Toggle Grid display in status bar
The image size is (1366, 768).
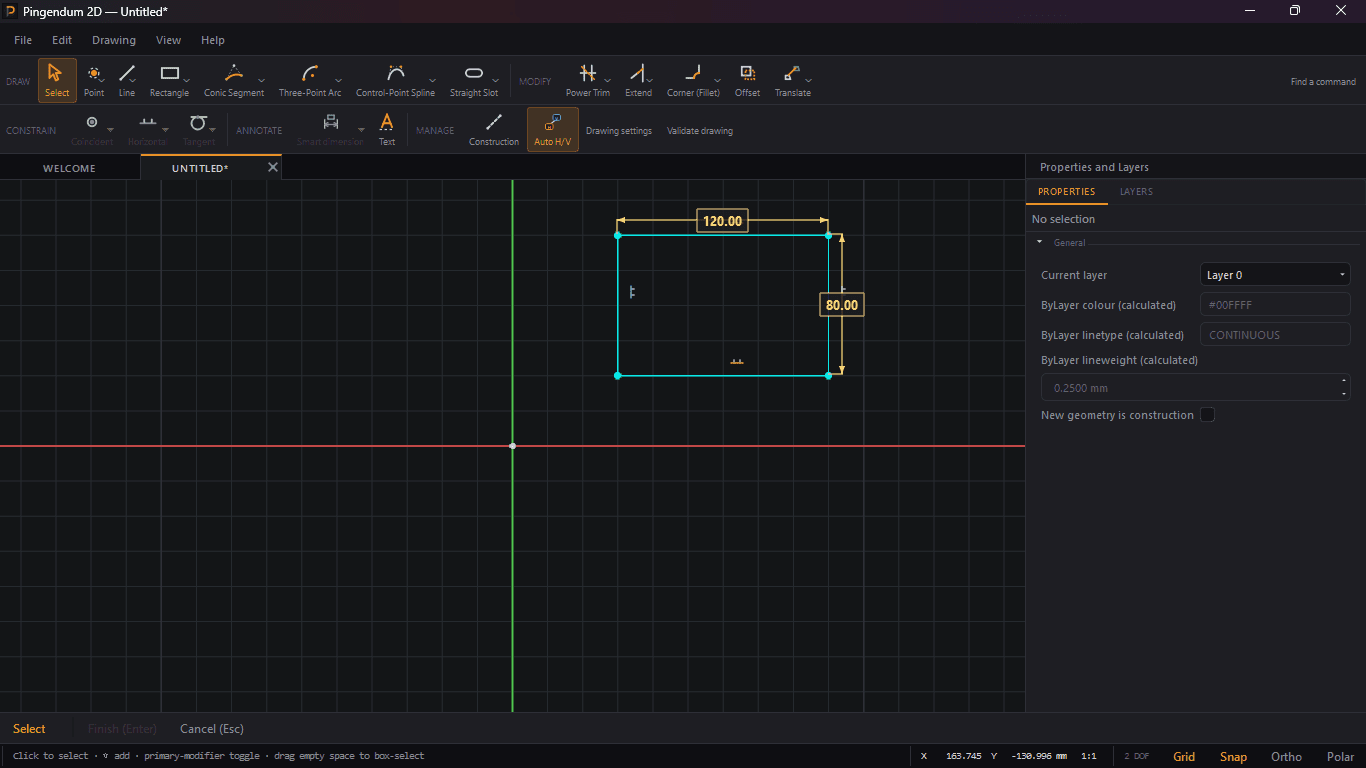[1184, 757]
